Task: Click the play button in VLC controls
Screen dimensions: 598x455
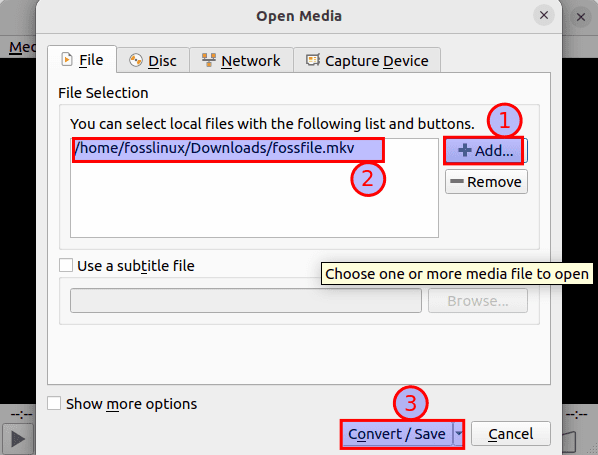Action: [x=18, y=439]
